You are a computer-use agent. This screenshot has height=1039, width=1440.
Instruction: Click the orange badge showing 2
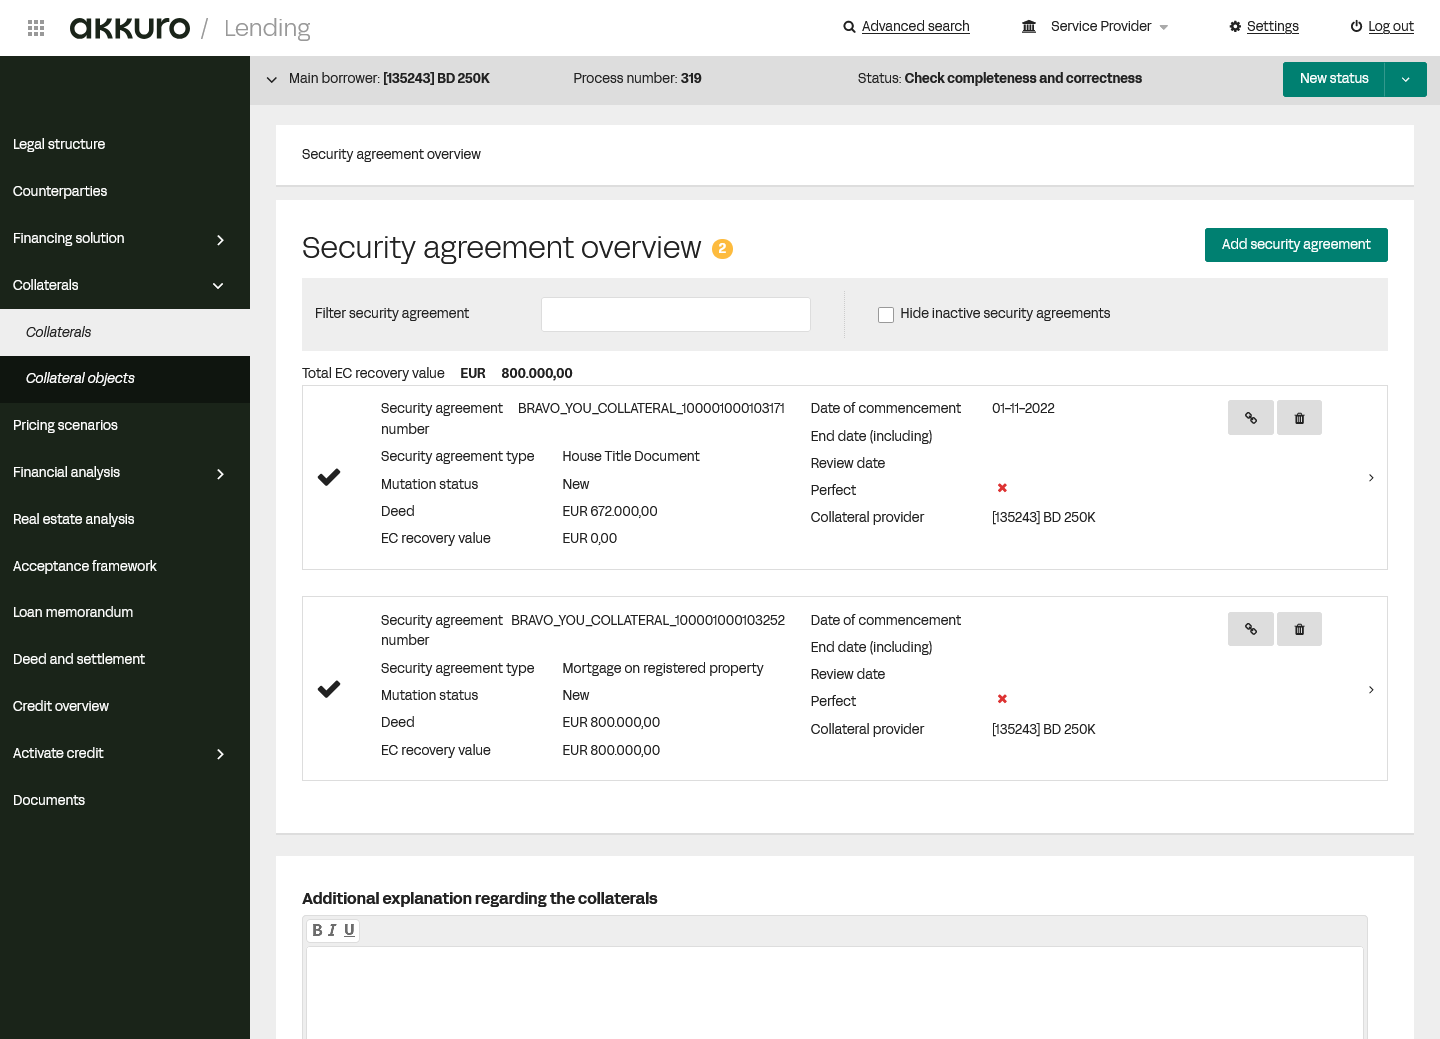pos(722,249)
